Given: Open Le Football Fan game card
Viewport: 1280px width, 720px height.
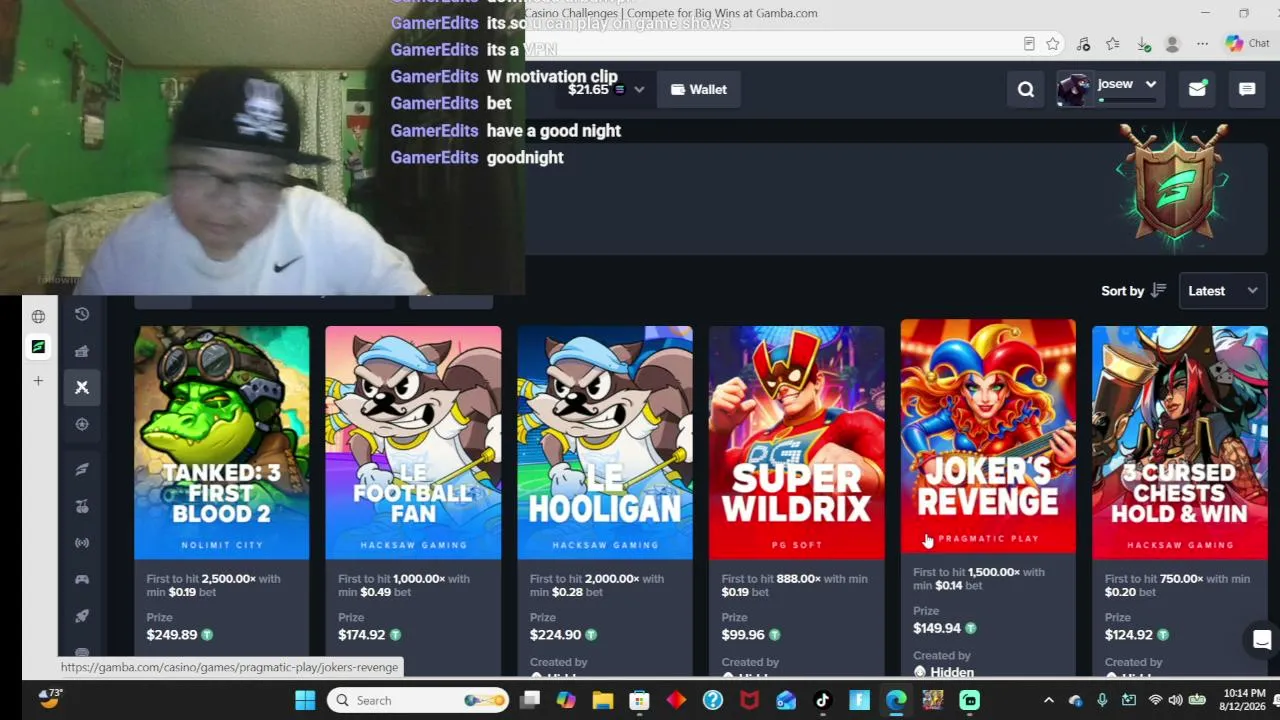Looking at the screenshot, I should coord(413,443).
